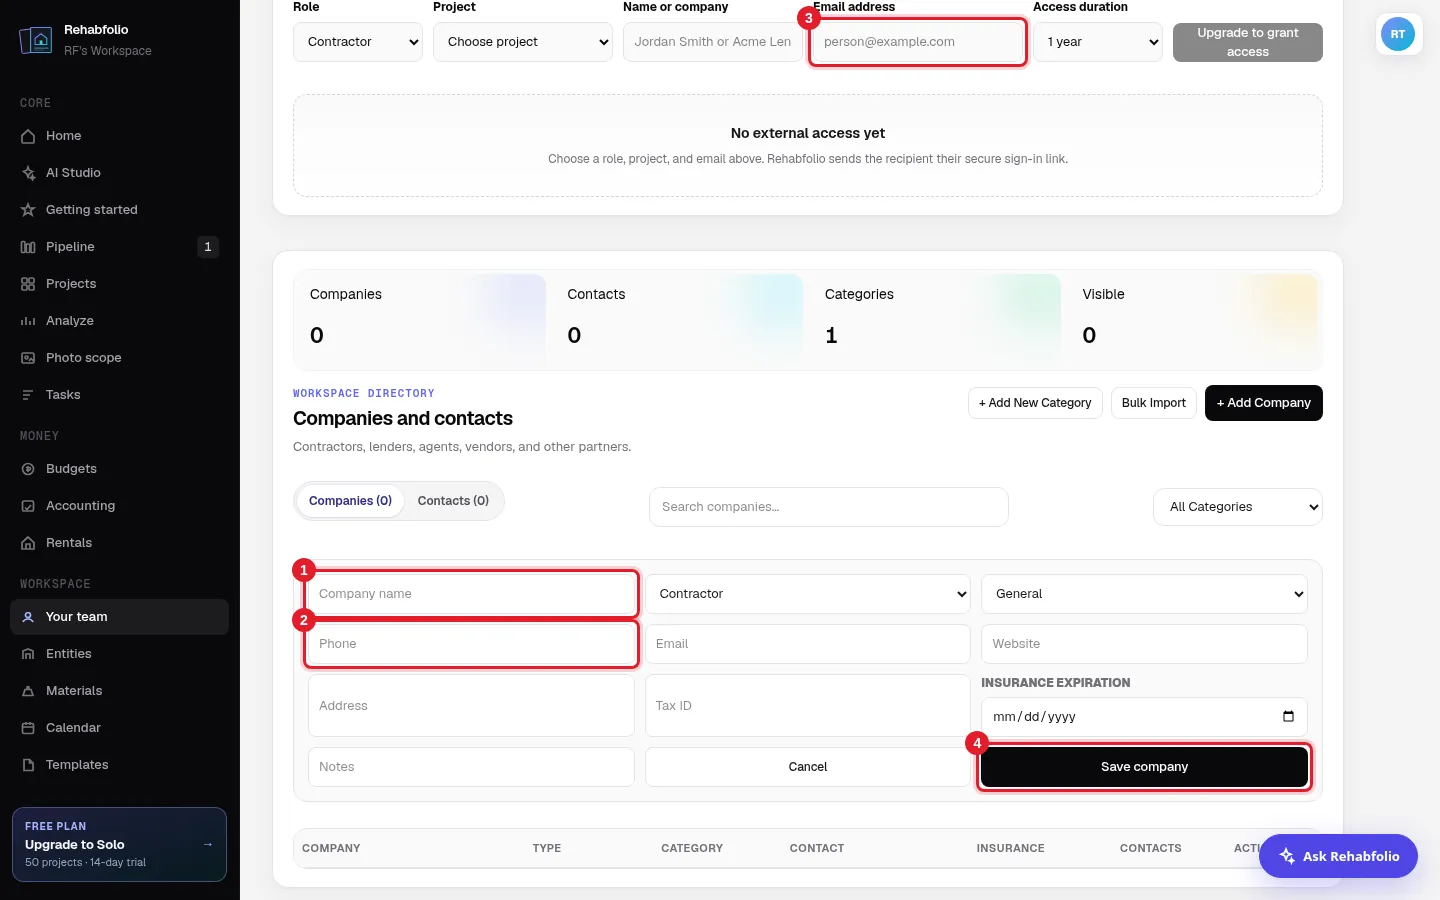Click the TYPE column header

tap(547, 848)
